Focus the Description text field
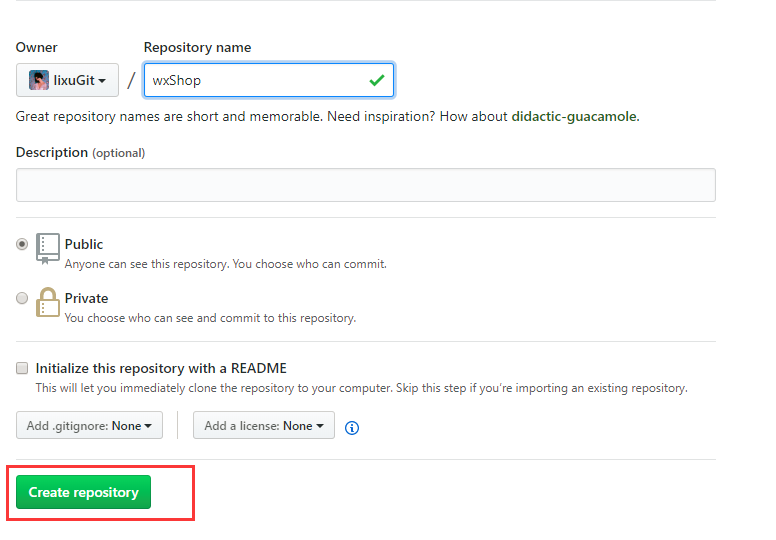 point(365,185)
